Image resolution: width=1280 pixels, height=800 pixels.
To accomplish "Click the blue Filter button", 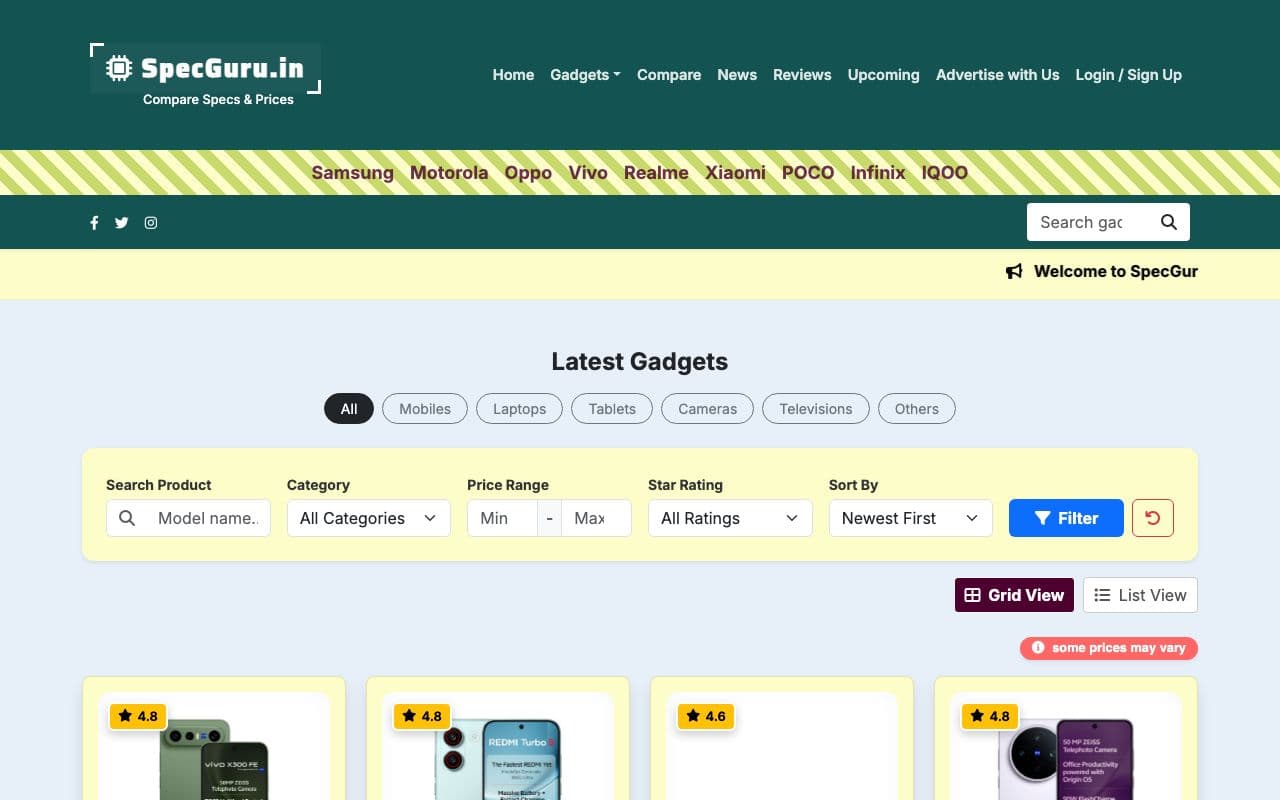I will [1066, 518].
